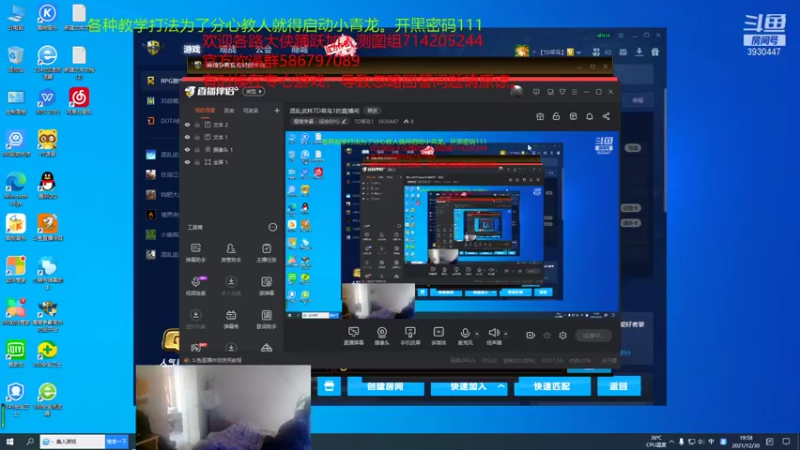The width and height of the screenshot is (800, 450).
Task: Click the 创建房间 create room button
Action: coord(386,386)
